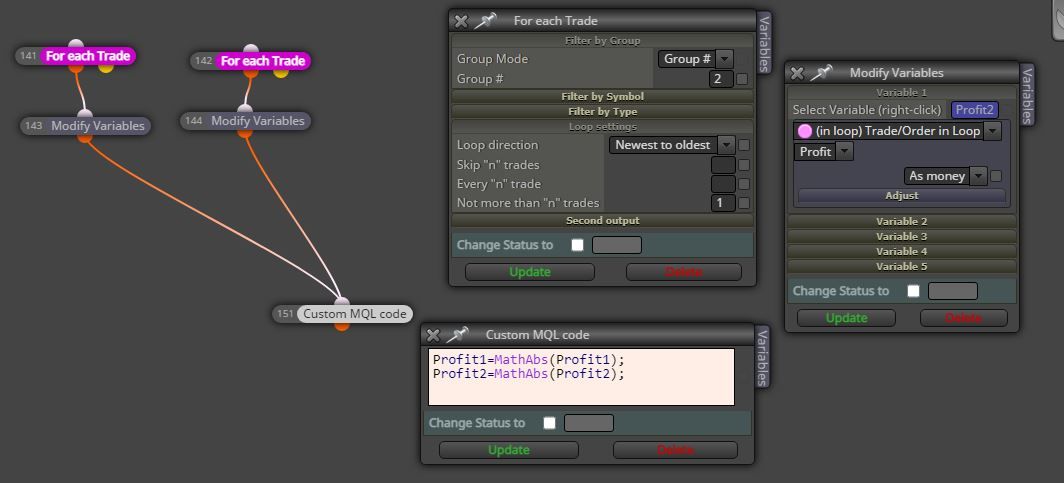
Task: Select Custom MQL code block 151
Action: [x=354, y=313]
